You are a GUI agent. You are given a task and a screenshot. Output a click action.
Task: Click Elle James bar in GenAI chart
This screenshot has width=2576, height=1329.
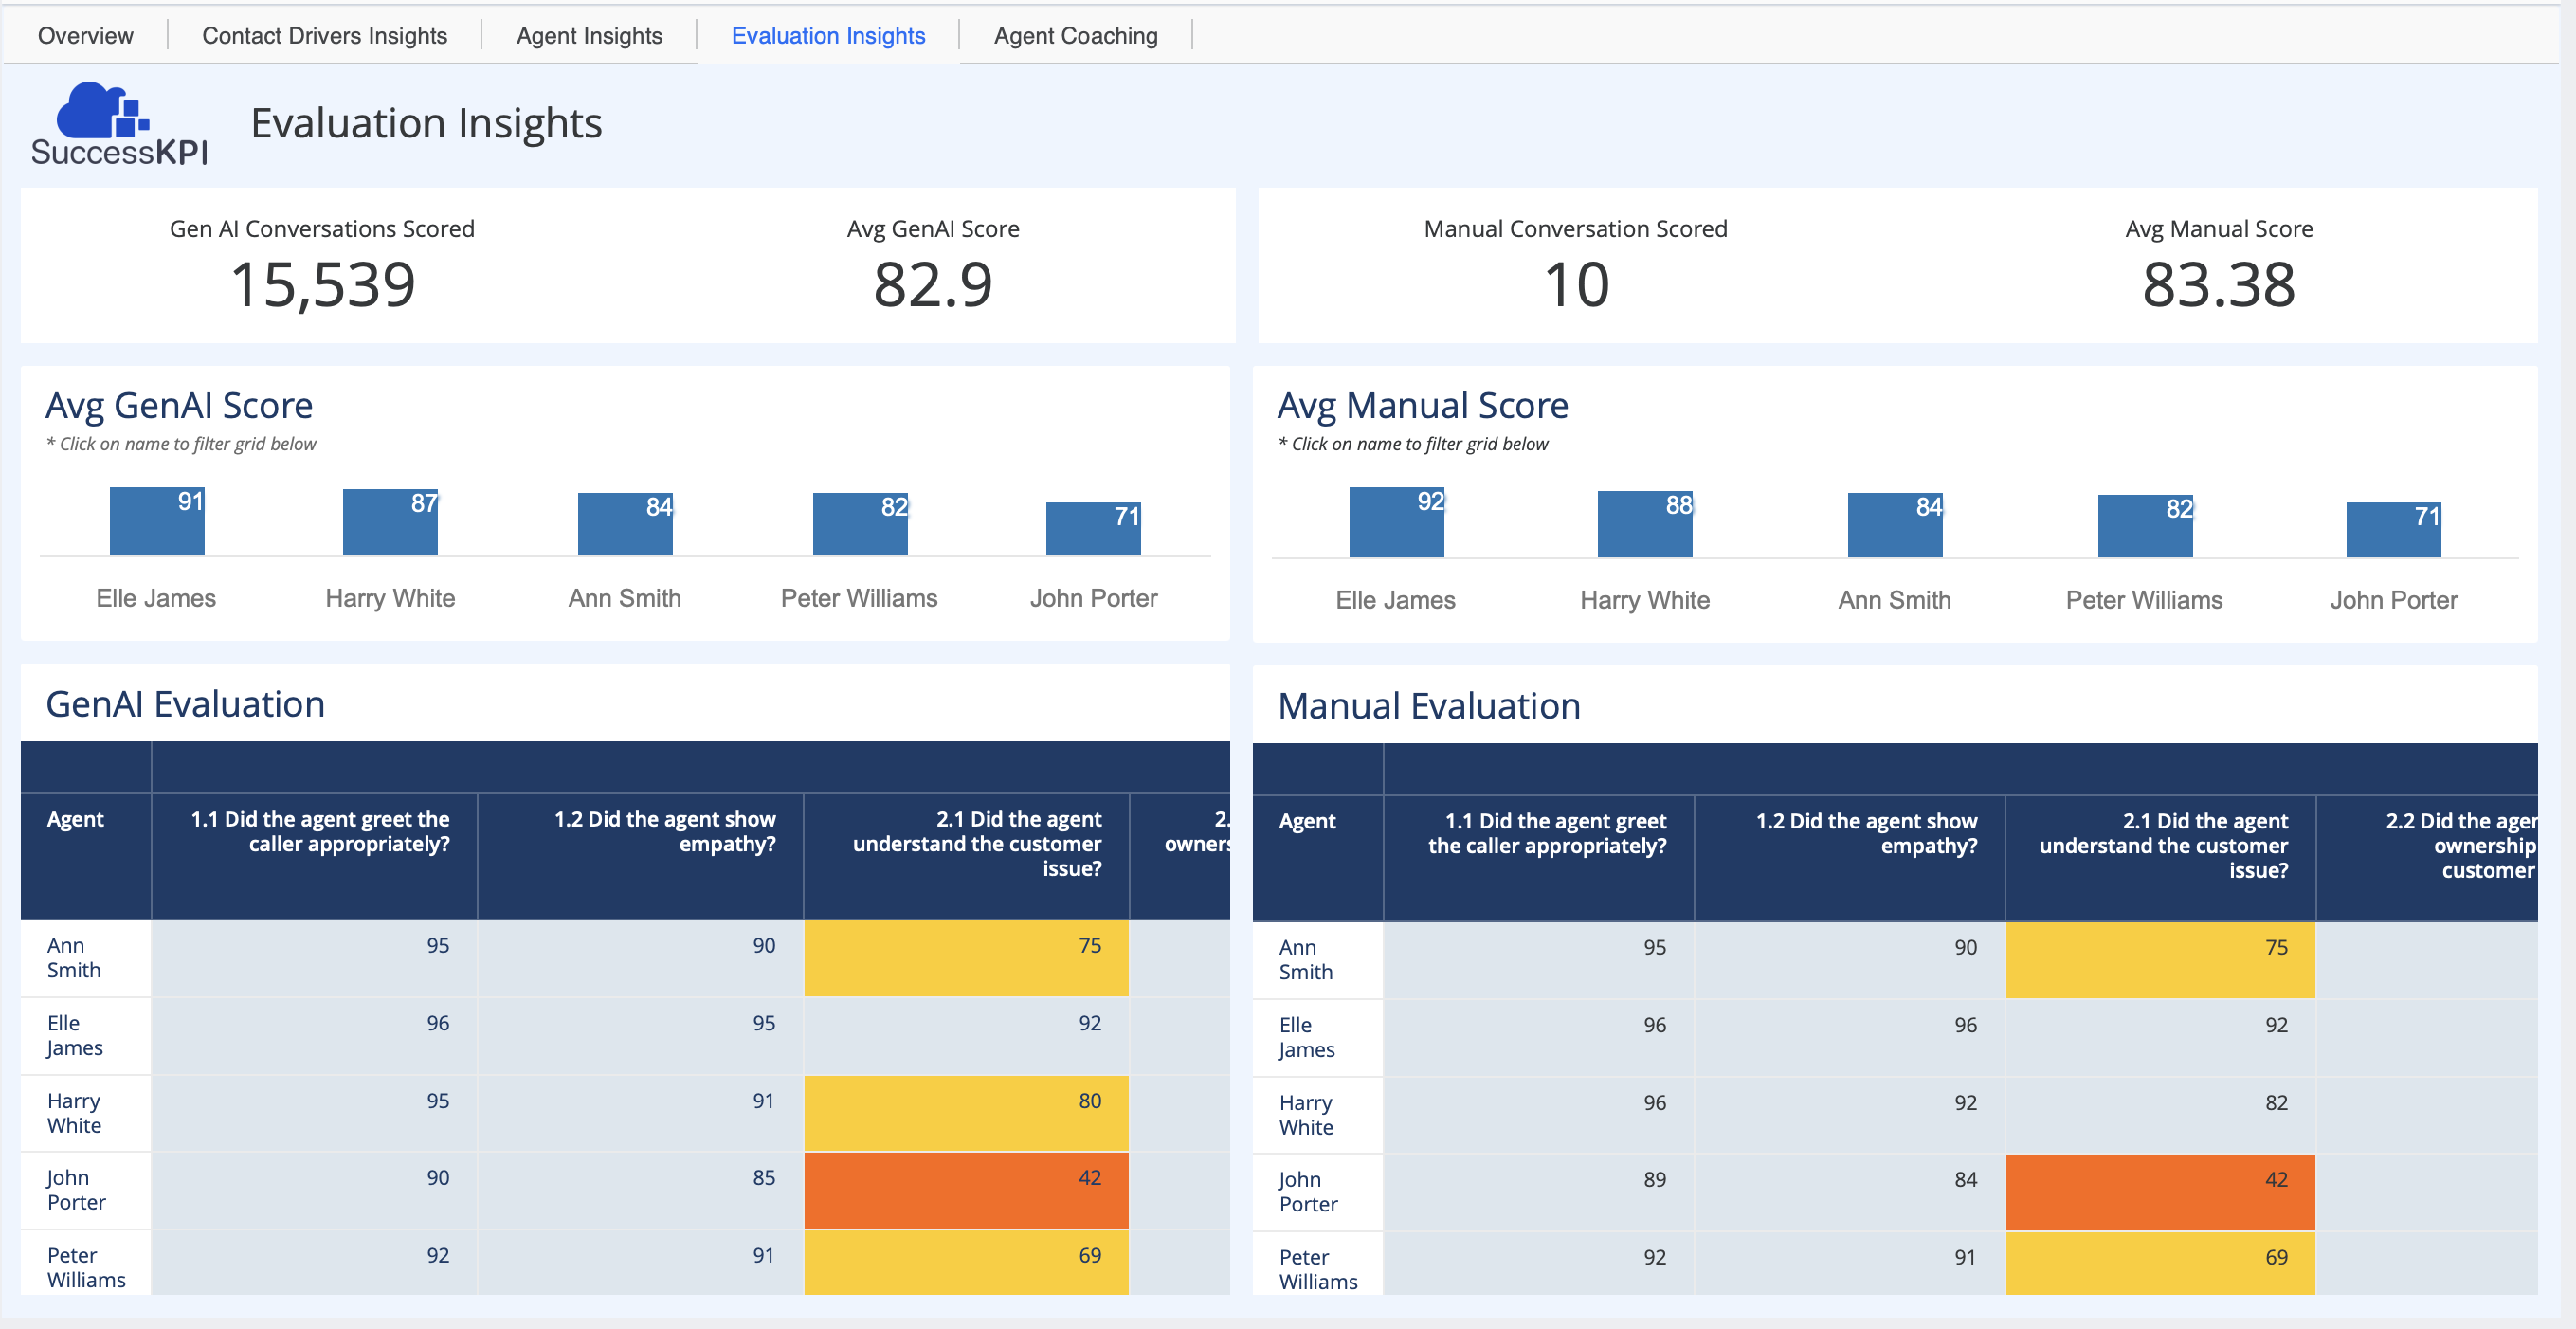(x=157, y=522)
